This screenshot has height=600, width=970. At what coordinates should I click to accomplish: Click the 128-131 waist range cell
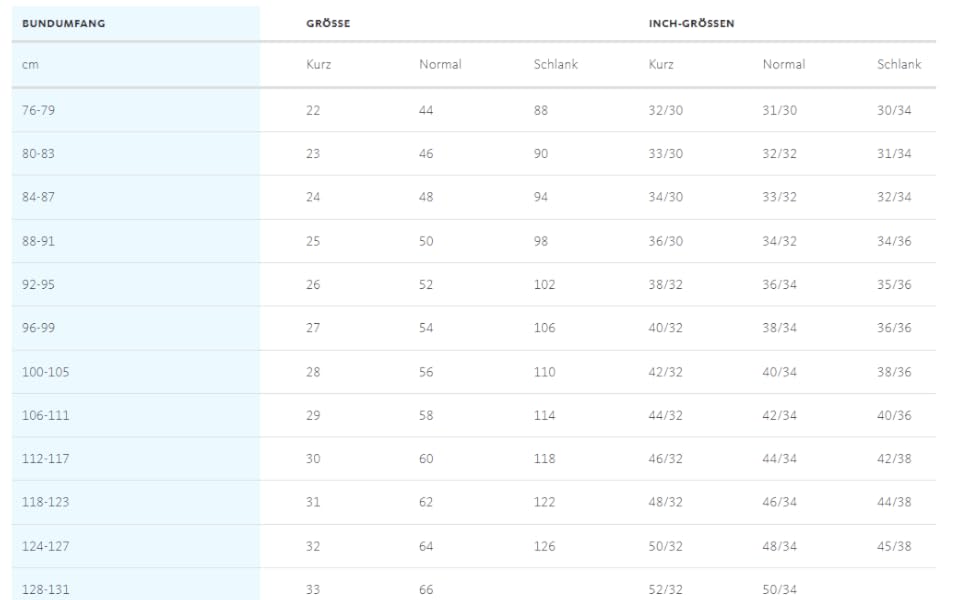tap(45, 590)
